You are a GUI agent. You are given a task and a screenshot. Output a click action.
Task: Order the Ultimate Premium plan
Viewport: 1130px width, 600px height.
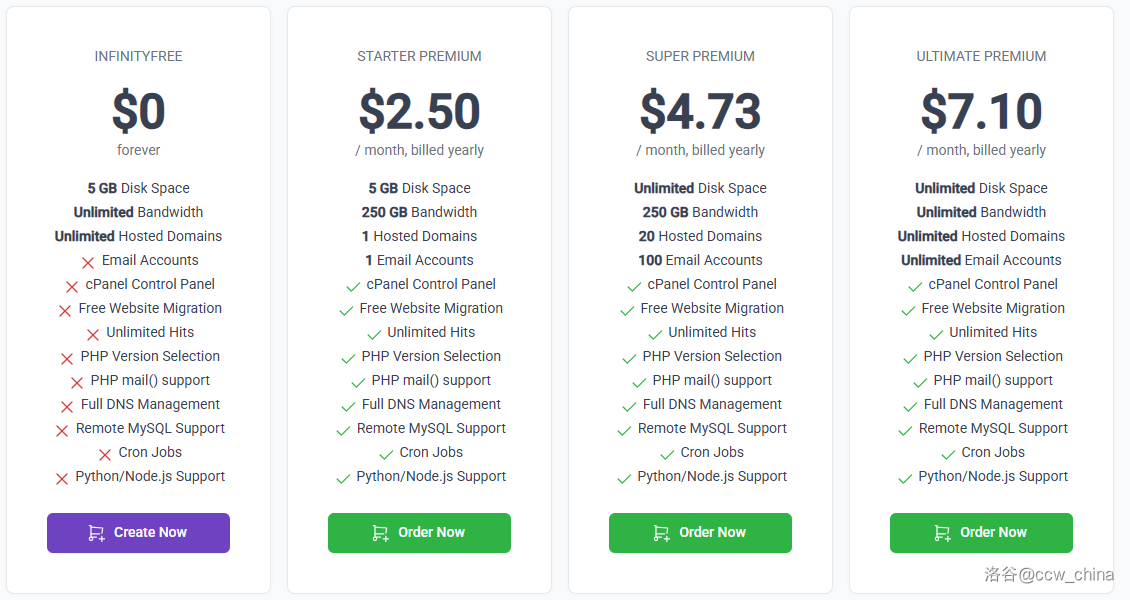click(981, 533)
